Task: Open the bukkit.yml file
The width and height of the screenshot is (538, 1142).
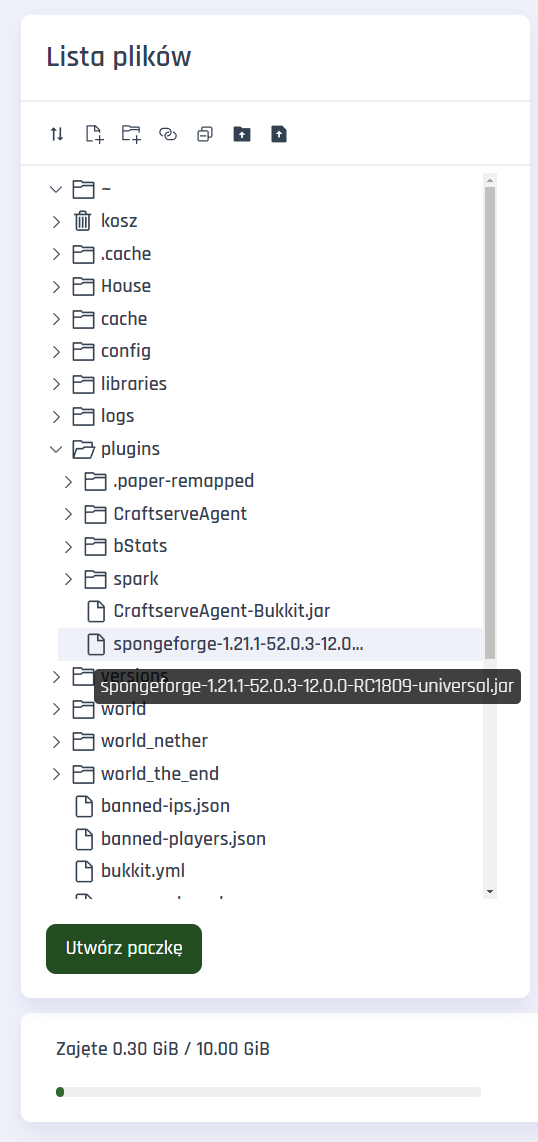Action: point(143,870)
